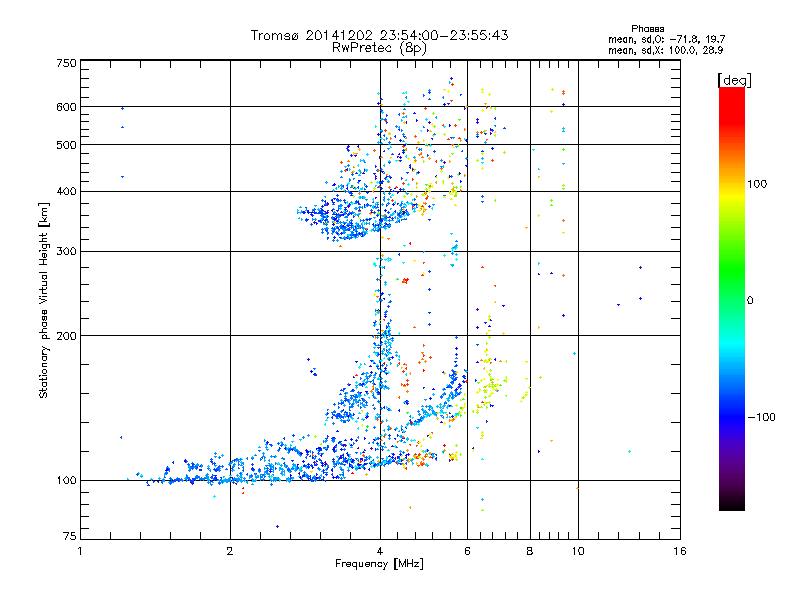Screen dimensions: 800x600
Task: Click the height axis tick label "750"
Action: pyautogui.click(x=67, y=63)
